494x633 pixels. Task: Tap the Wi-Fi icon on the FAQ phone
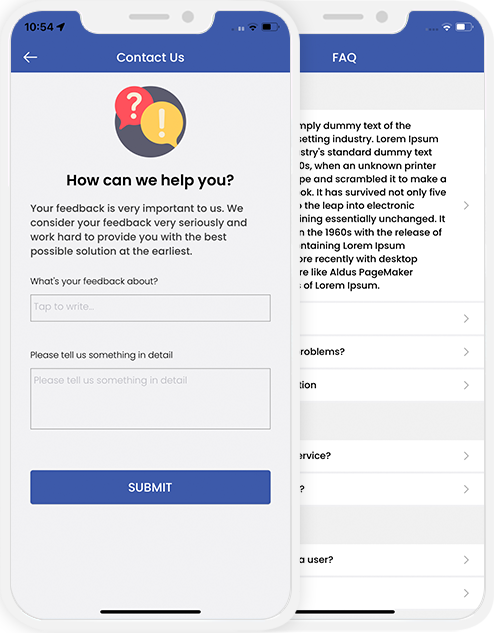point(446,27)
